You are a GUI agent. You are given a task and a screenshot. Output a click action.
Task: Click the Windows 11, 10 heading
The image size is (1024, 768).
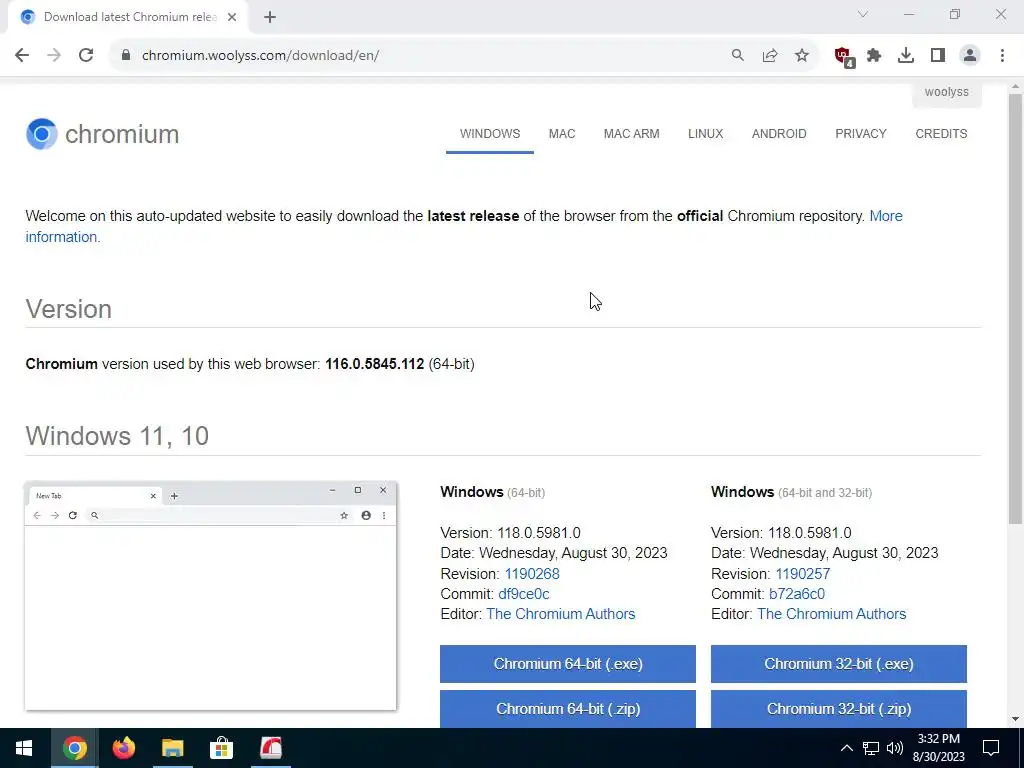pos(117,436)
